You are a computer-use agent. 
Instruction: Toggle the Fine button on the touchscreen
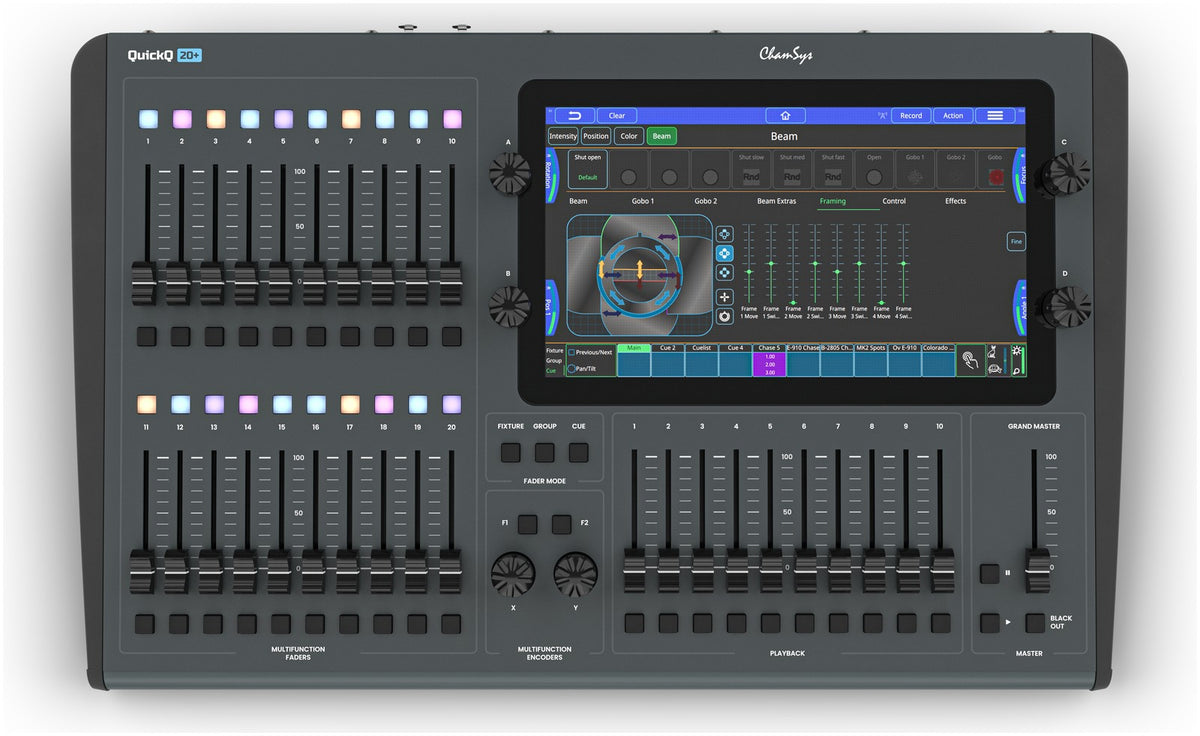[x=1016, y=242]
